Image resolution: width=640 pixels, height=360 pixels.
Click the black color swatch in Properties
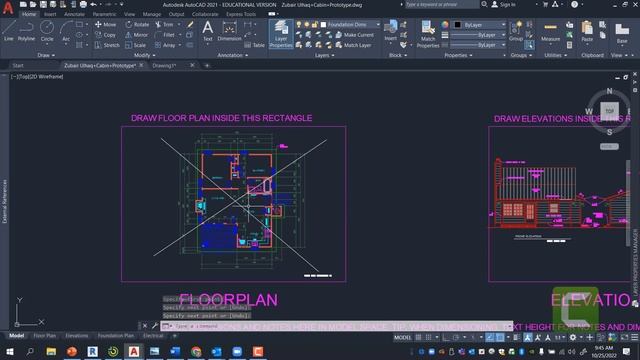(x=458, y=25)
